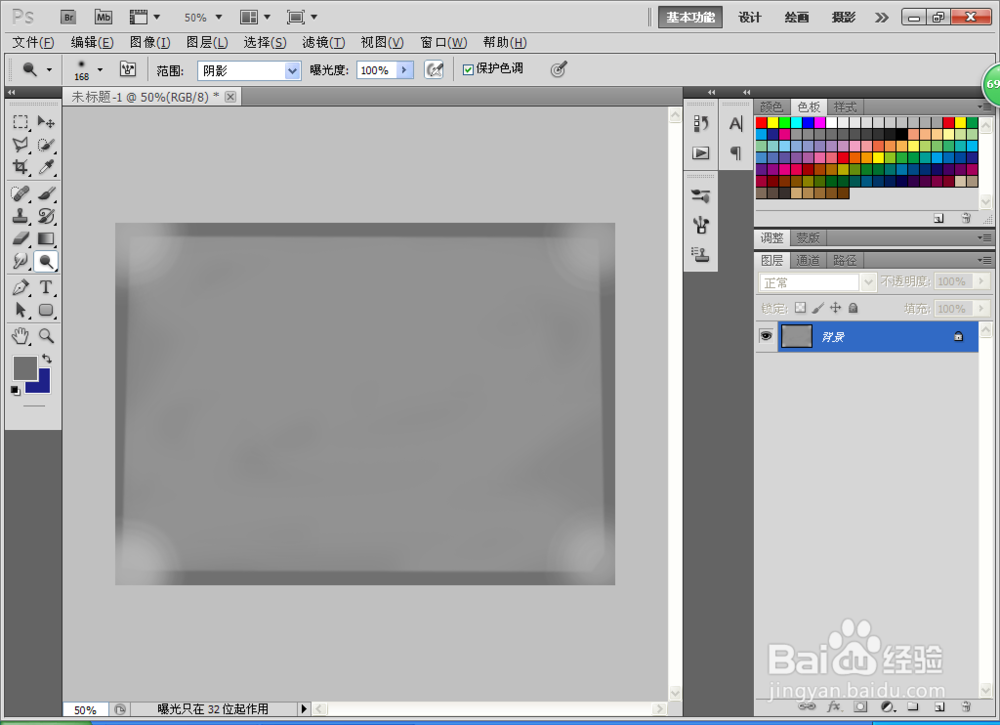Toggle lock transparent pixels

tap(800, 308)
